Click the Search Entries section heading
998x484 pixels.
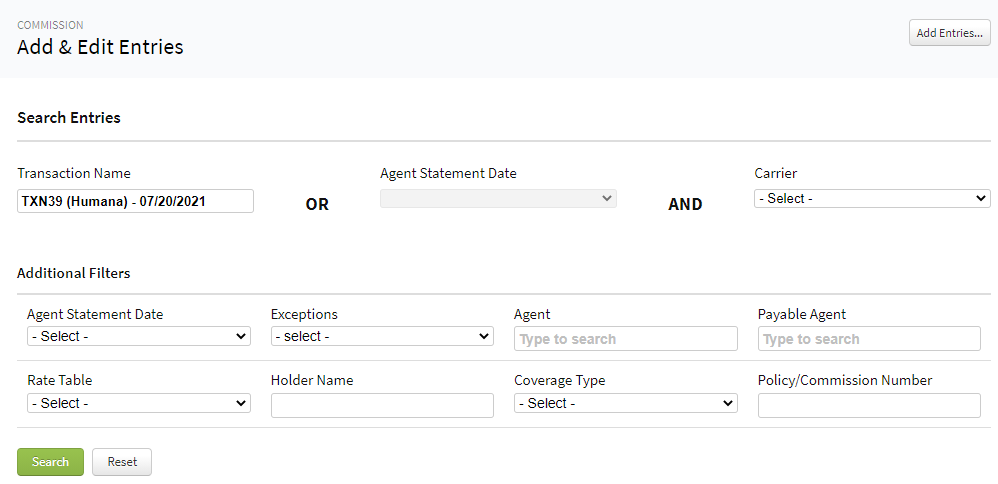pyautogui.click(x=69, y=118)
